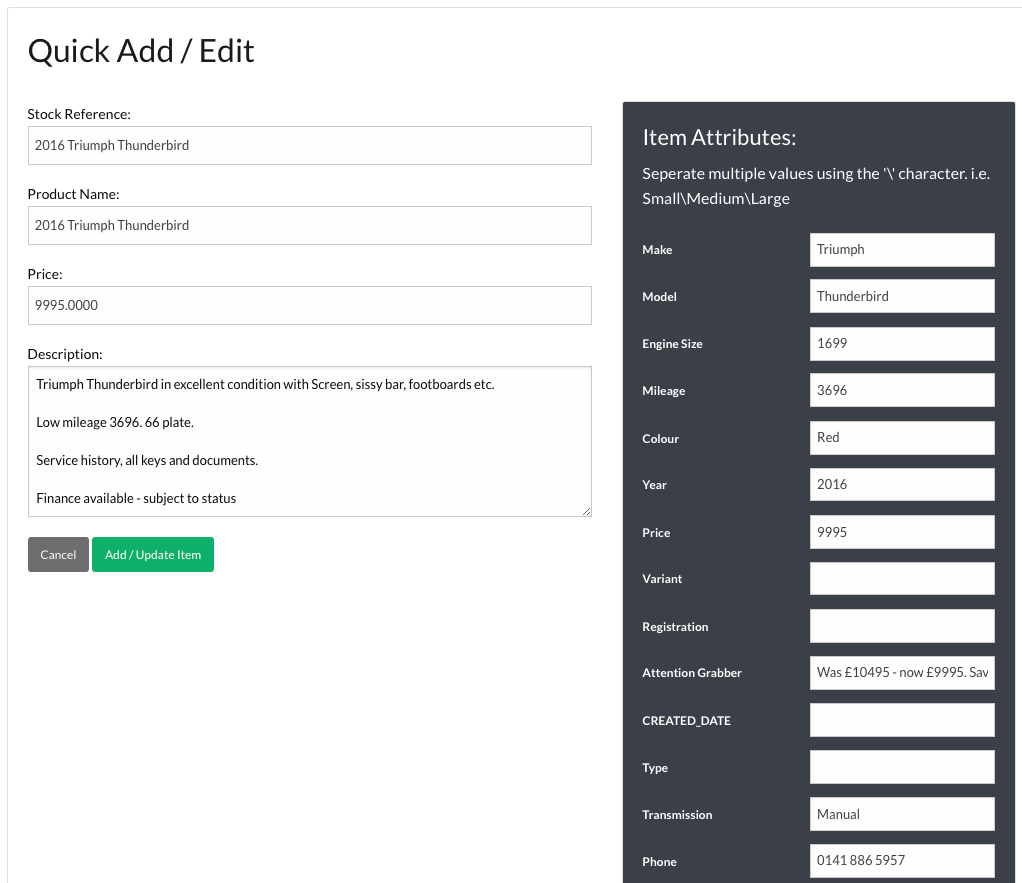Click the Engine Size field
1022x883 pixels.
tap(901, 344)
